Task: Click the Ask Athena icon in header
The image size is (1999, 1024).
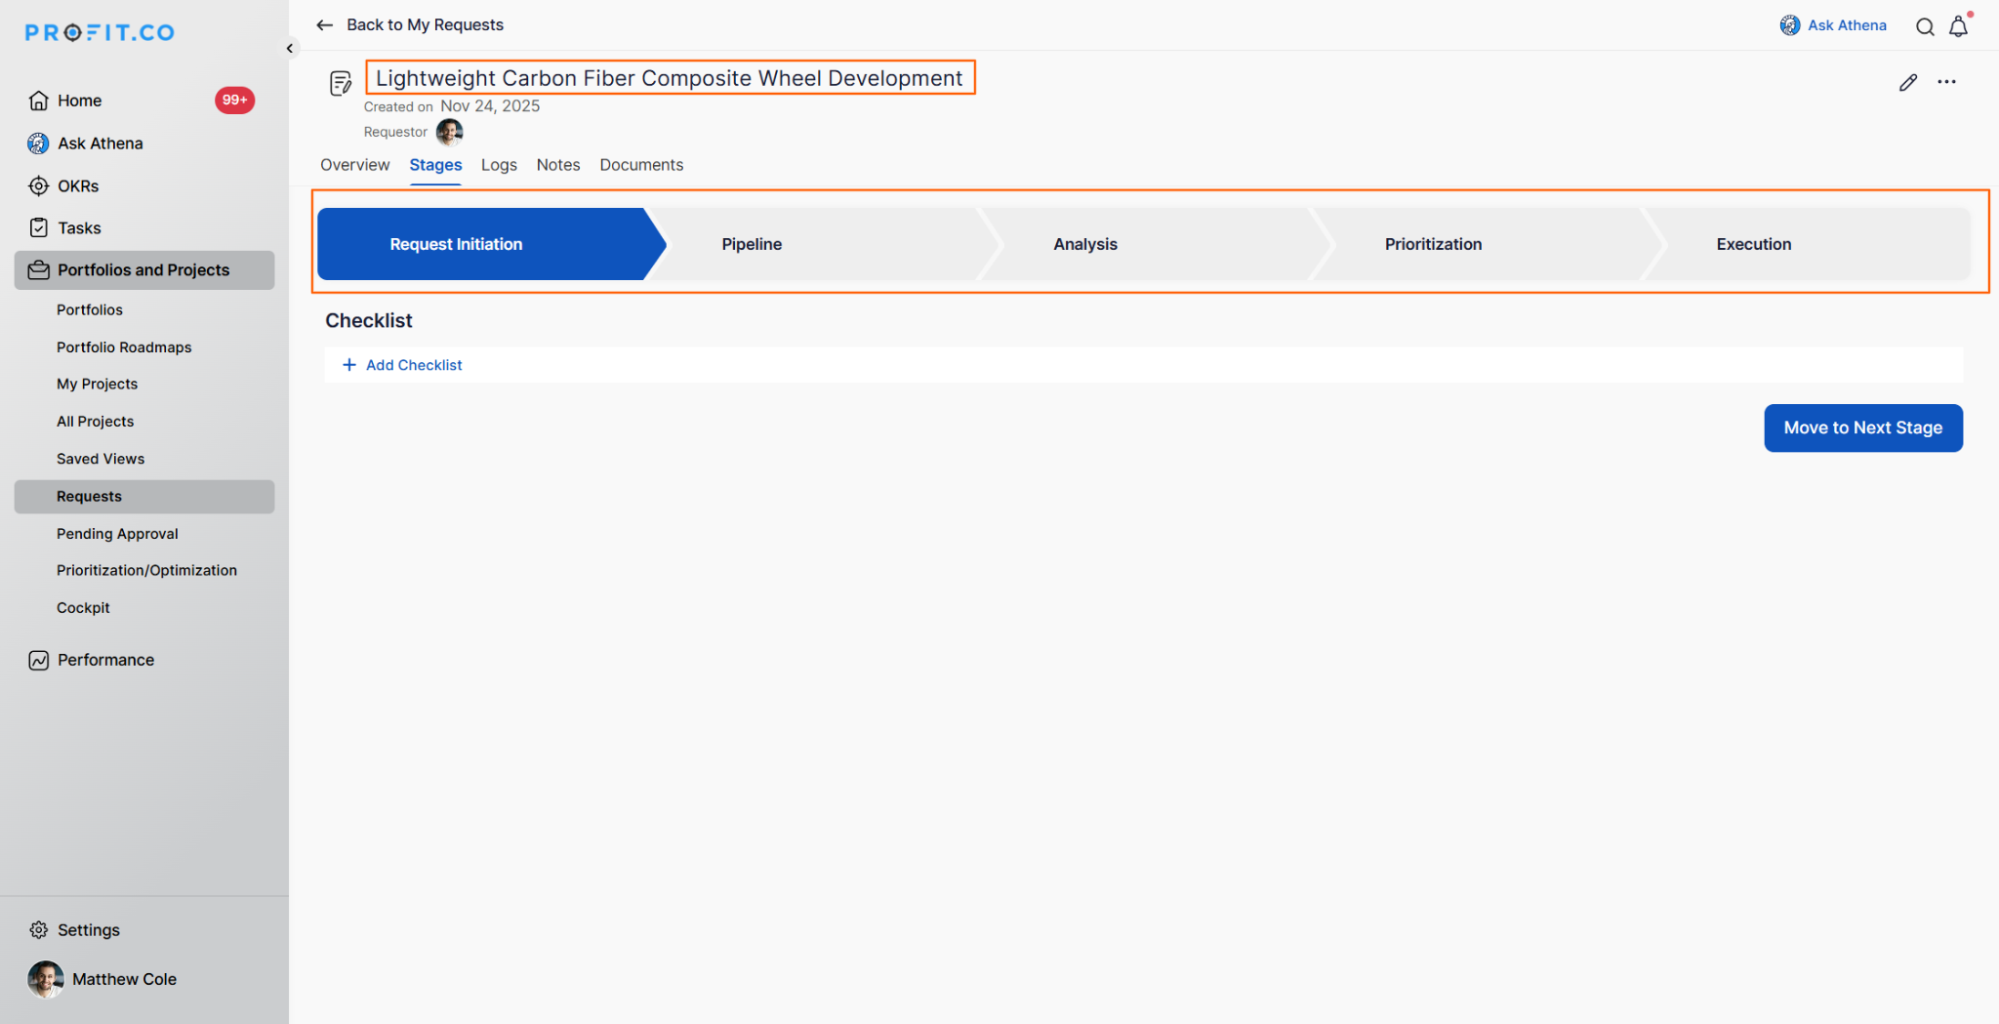Action: pyautogui.click(x=1790, y=25)
